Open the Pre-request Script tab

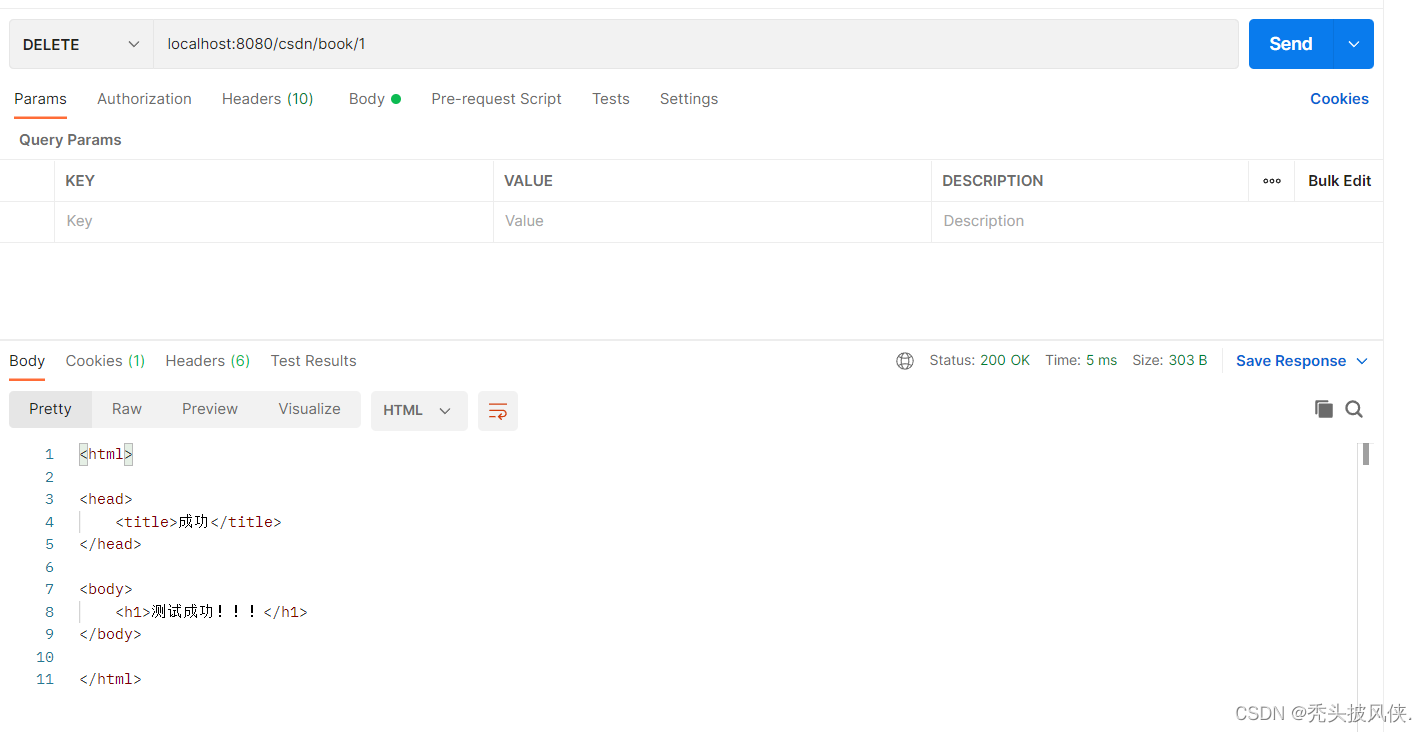pyautogui.click(x=496, y=99)
